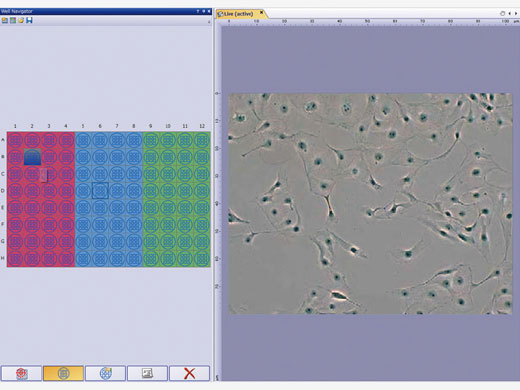Switch to the Live (active) tab

point(238,14)
